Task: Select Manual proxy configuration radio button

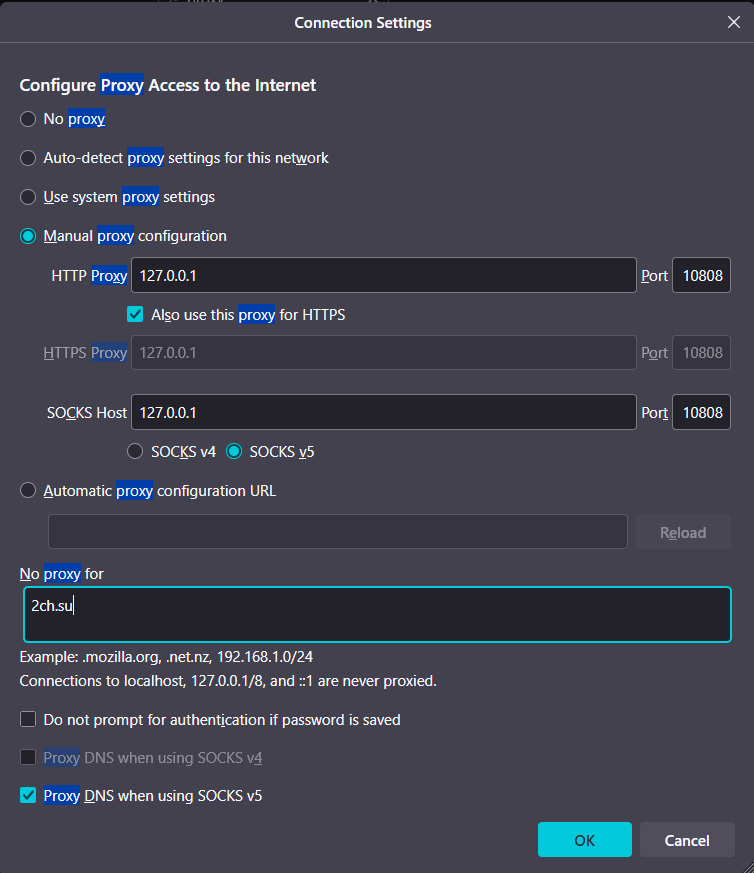Action: (28, 236)
